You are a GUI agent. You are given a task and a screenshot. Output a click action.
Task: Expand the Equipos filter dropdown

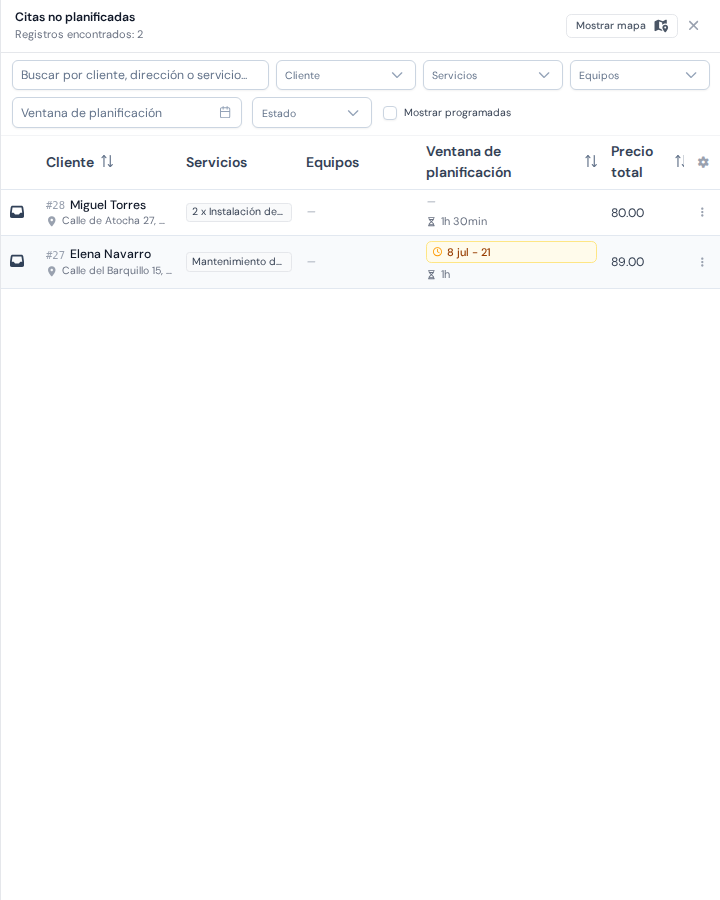pyautogui.click(x=640, y=75)
